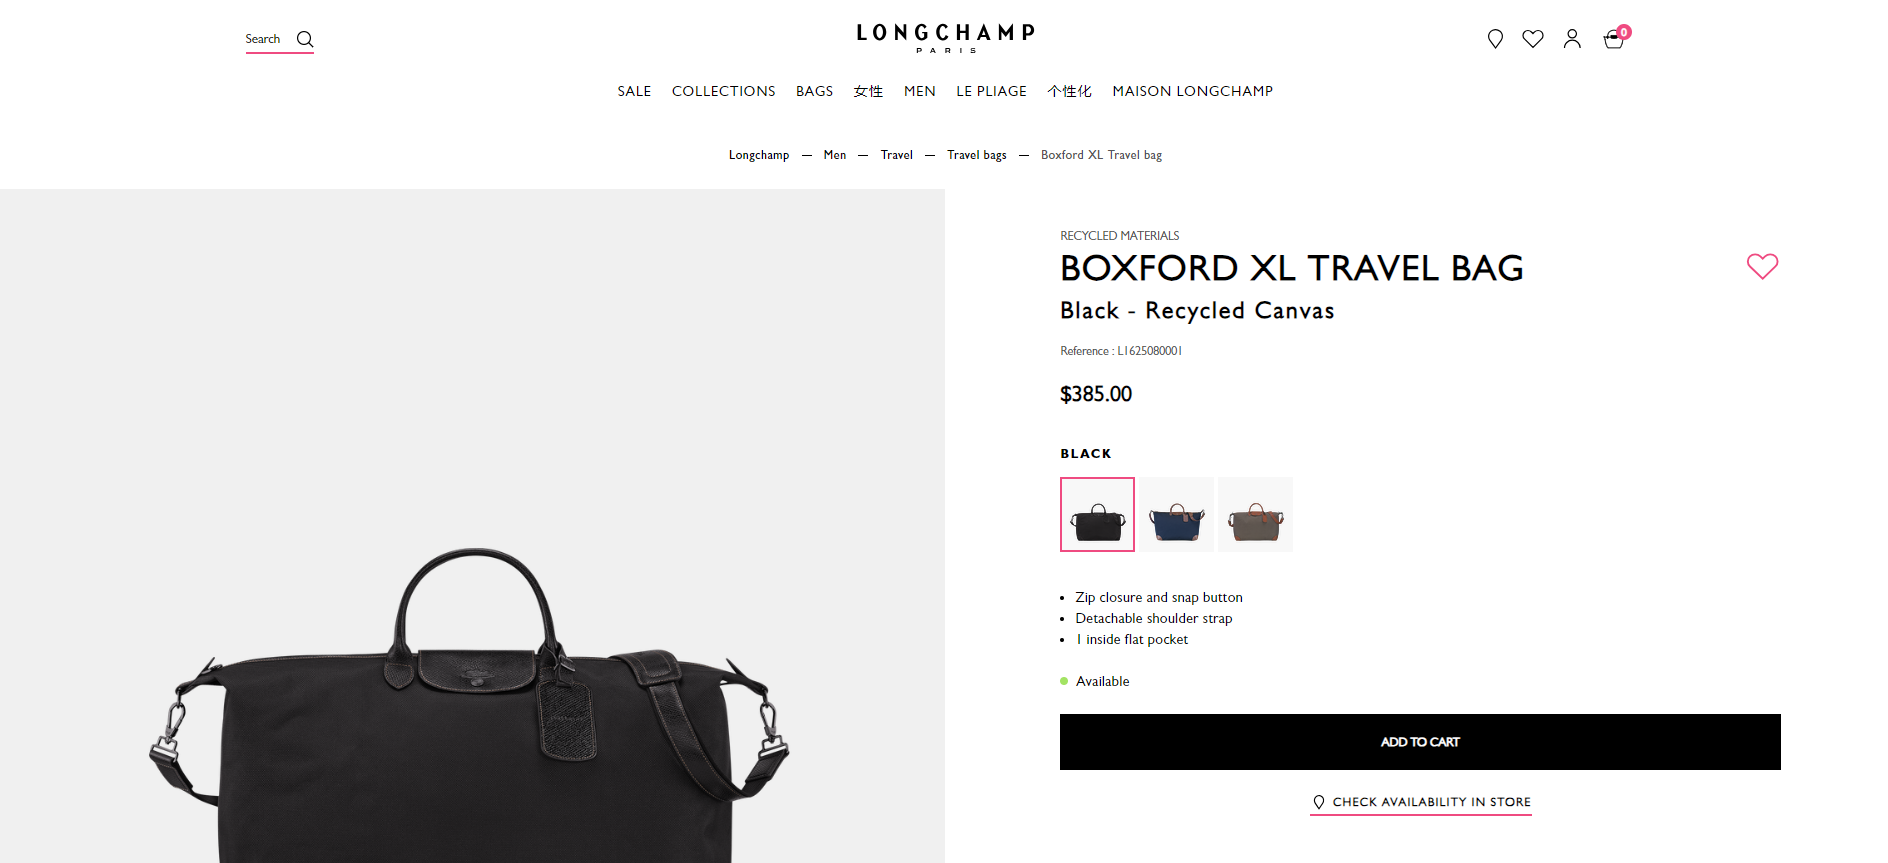Go to Men breadcrumb link
This screenshot has width=1888, height=863.
point(835,155)
